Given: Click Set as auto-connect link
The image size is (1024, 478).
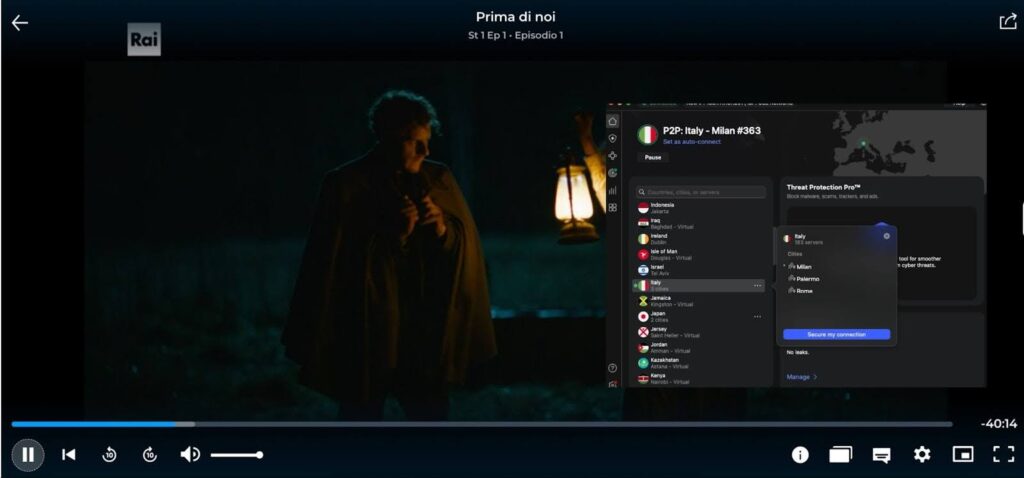Looking at the screenshot, I should click(x=692, y=142).
